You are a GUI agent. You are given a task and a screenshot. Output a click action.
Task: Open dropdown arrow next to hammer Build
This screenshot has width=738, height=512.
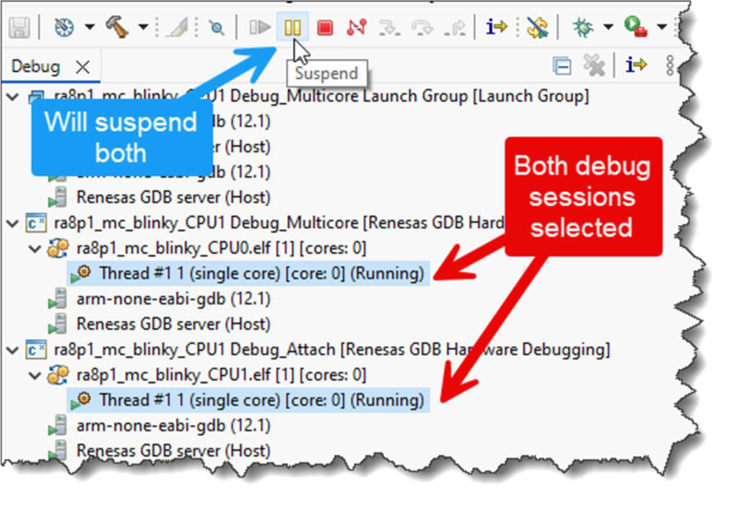pos(143,27)
